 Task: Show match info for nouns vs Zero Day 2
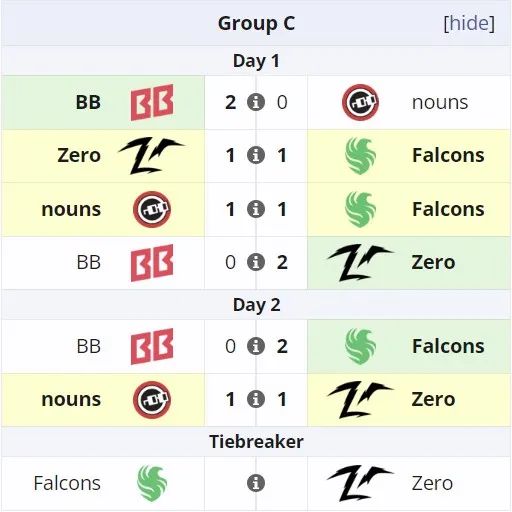coord(256,399)
